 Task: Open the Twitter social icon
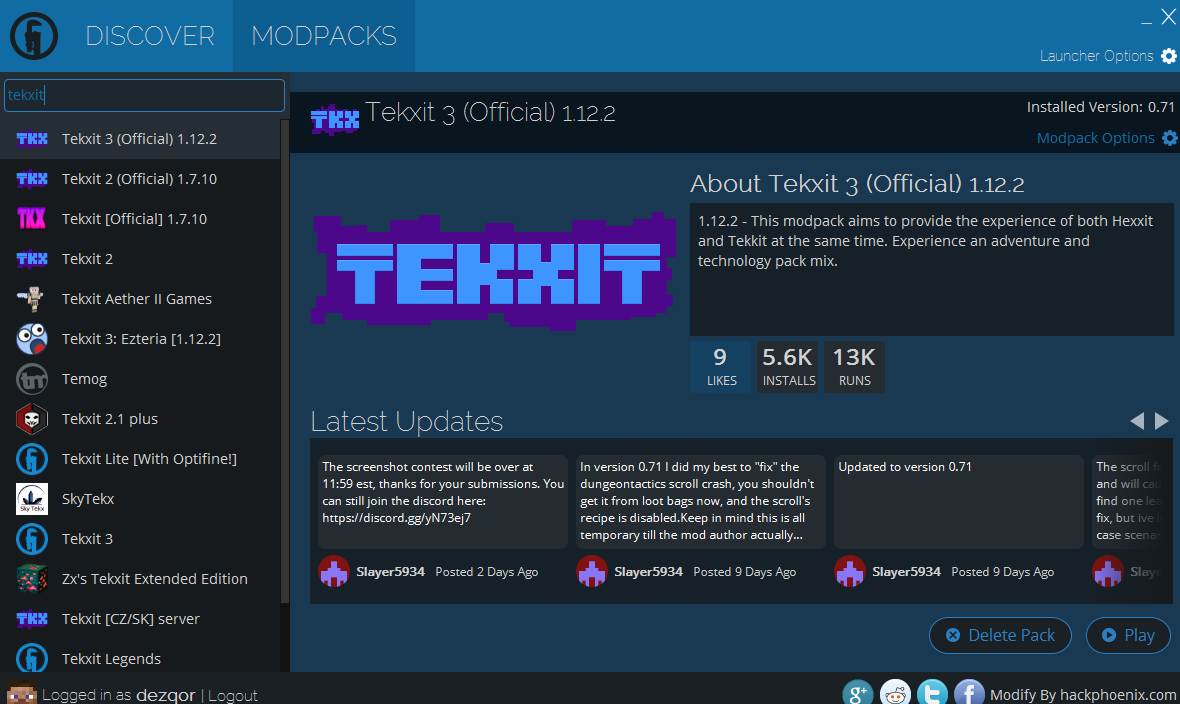pyautogui.click(x=932, y=693)
